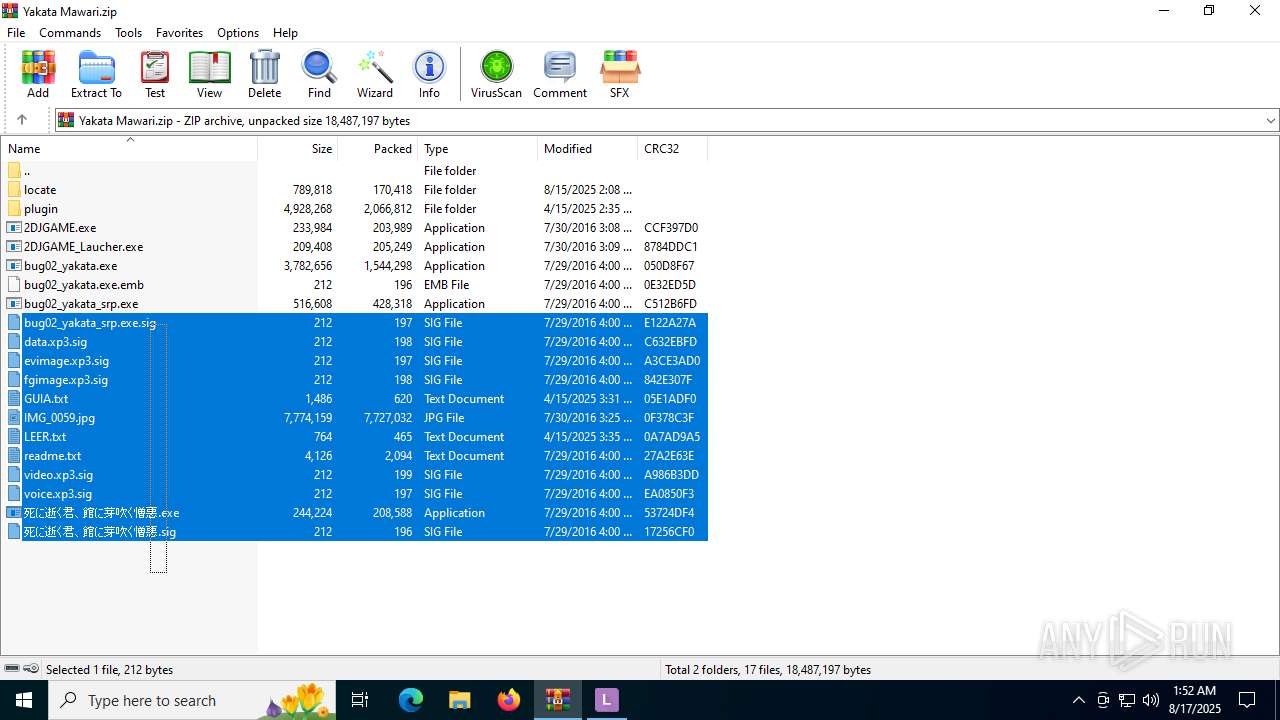1280x720 pixels.
Task: Open the File menu
Action: pyautogui.click(x=16, y=33)
